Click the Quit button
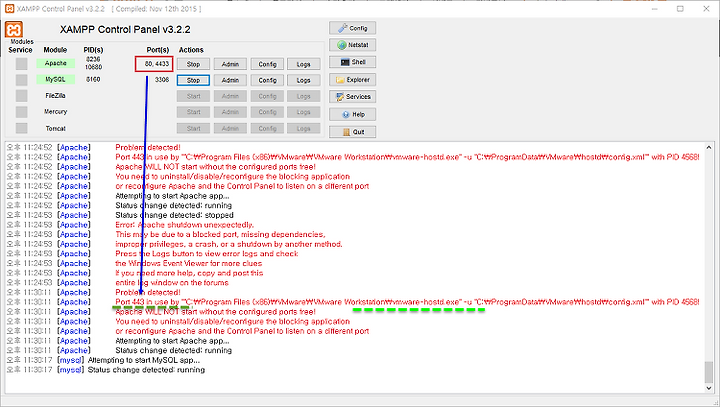The image size is (720, 407). click(352, 132)
